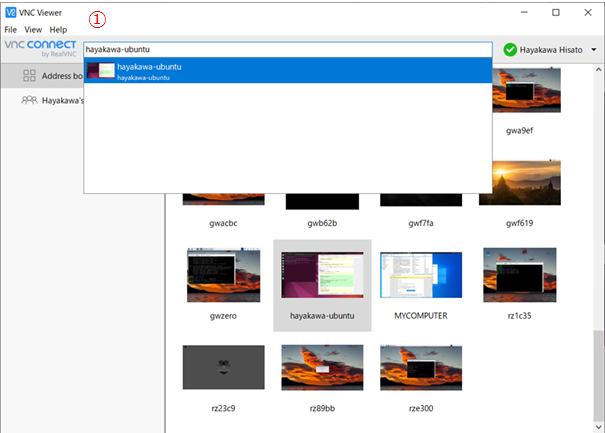605x433 pixels.
Task: Click the VNC Connect logo
Action: 40,49
